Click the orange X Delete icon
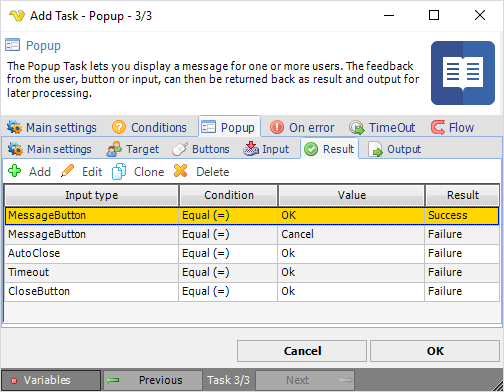This screenshot has width=504, height=392. click(x=180, y=171)
